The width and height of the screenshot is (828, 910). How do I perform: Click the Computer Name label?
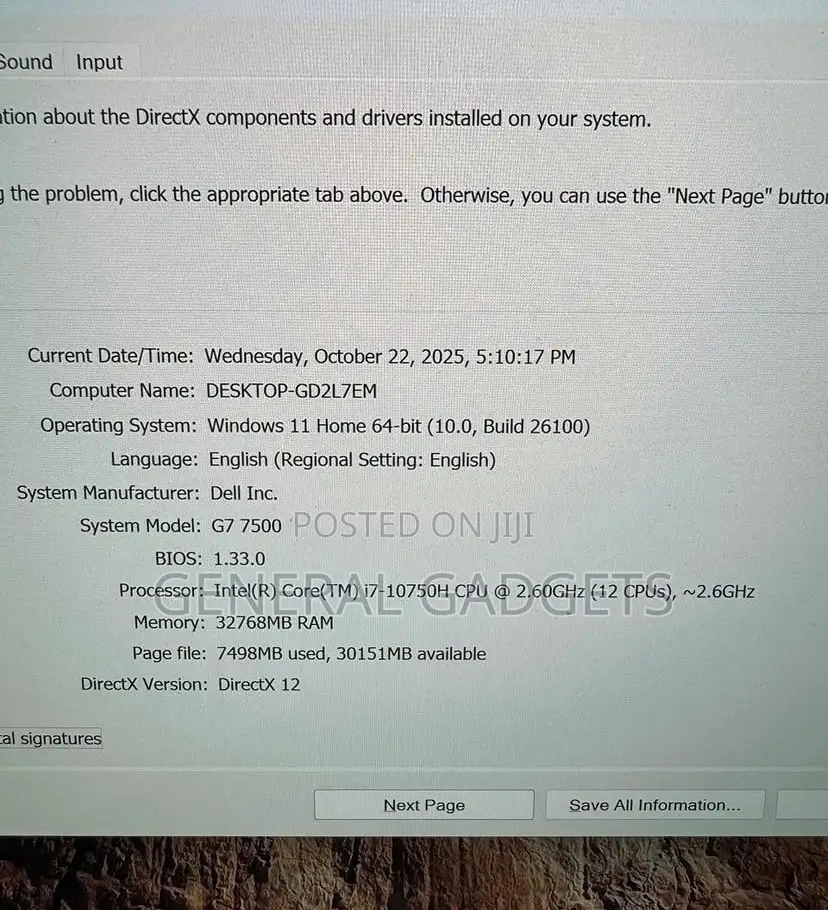point(122,390)
